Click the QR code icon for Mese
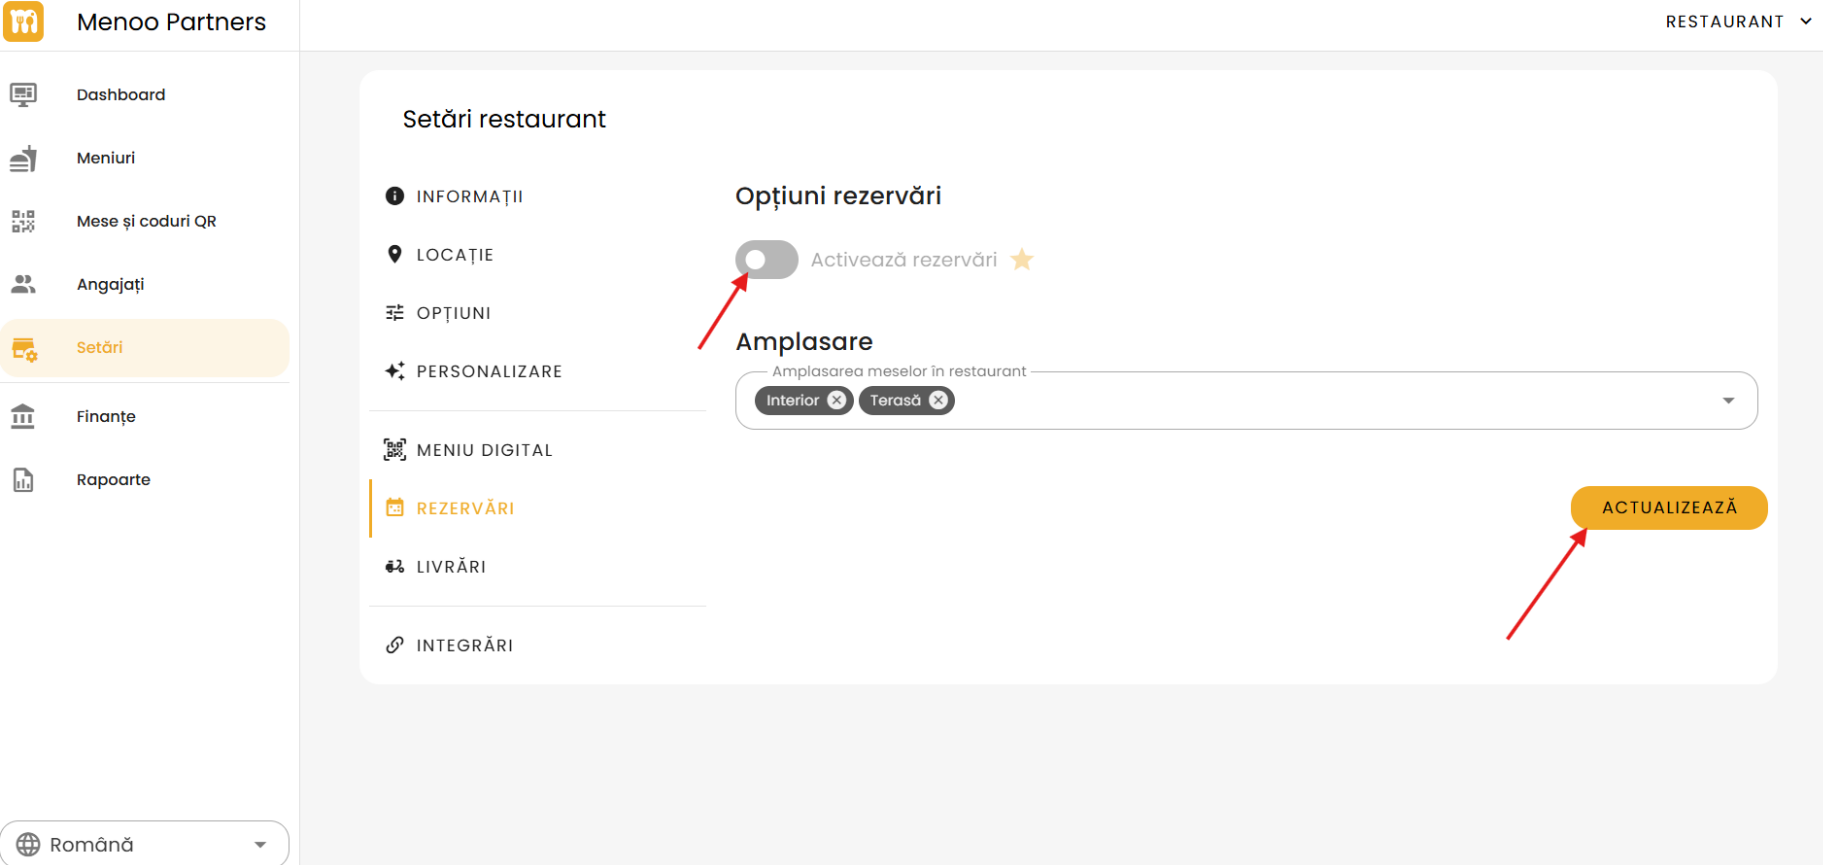1823x865 pixels. coord(23,221)
